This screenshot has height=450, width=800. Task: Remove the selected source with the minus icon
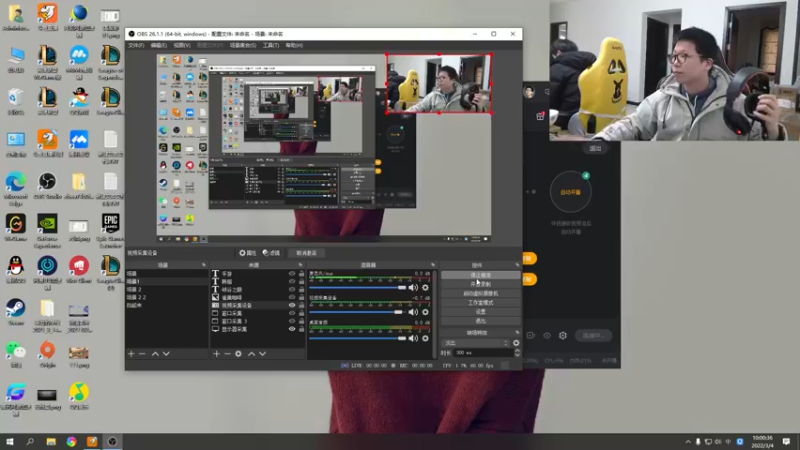[x=228, y=354]
